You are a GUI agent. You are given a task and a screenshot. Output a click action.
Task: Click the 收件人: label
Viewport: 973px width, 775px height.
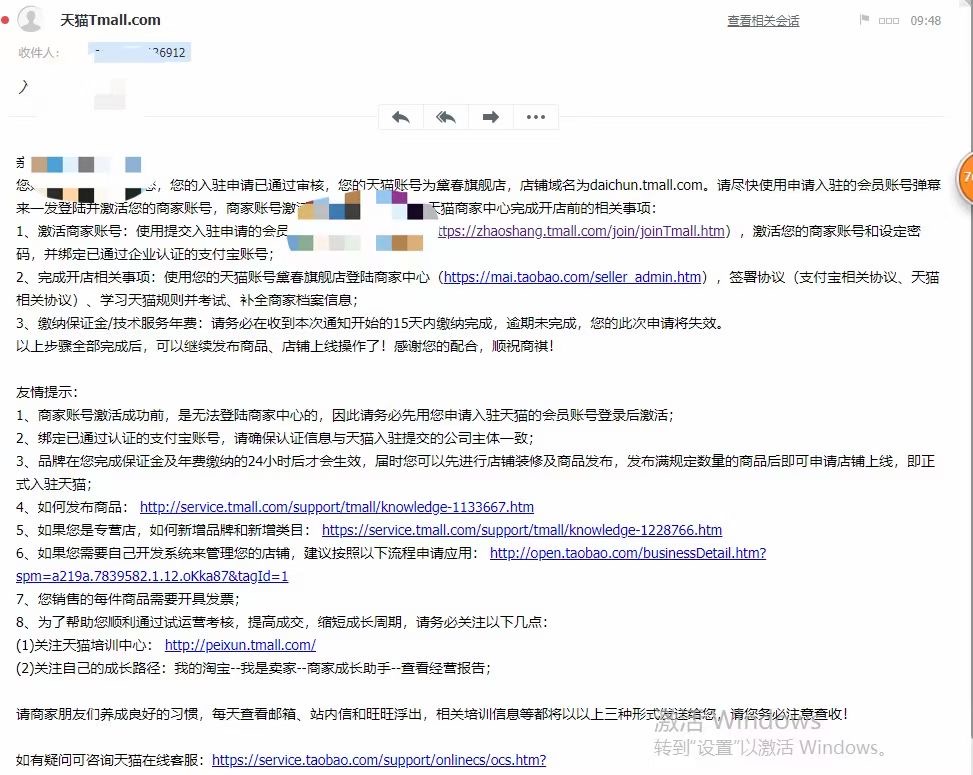coord(39,53)
